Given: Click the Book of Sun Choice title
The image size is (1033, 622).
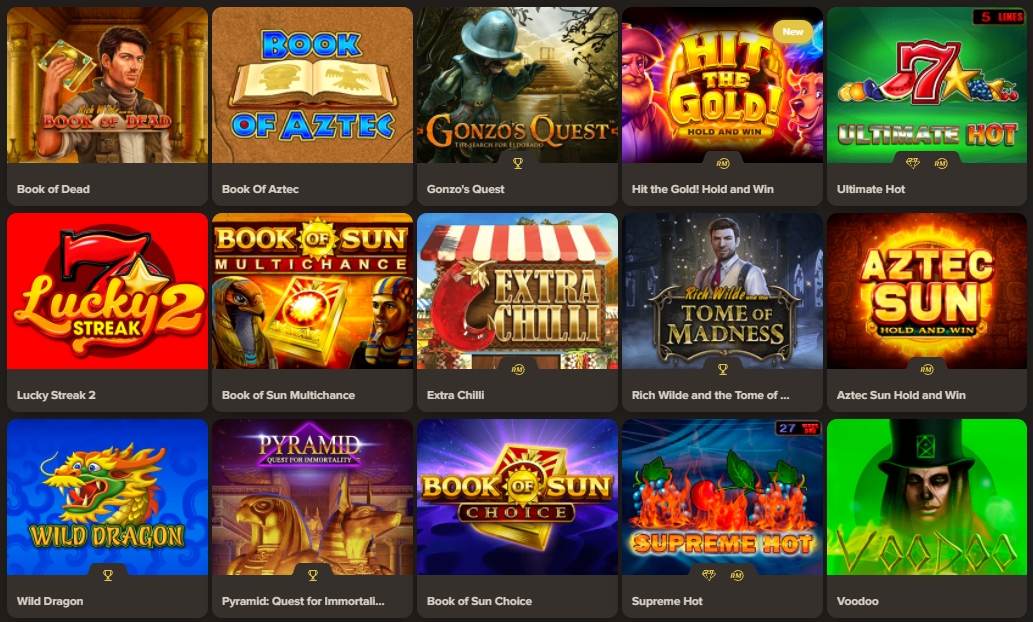Looking at the screenshot, I should 480,601.
